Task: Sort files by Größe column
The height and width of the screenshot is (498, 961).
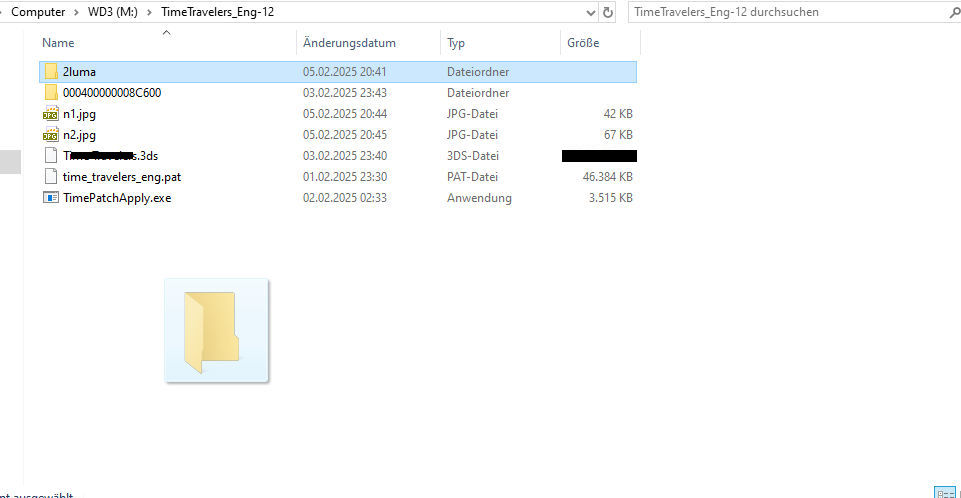Action: [x=583, y=43]
